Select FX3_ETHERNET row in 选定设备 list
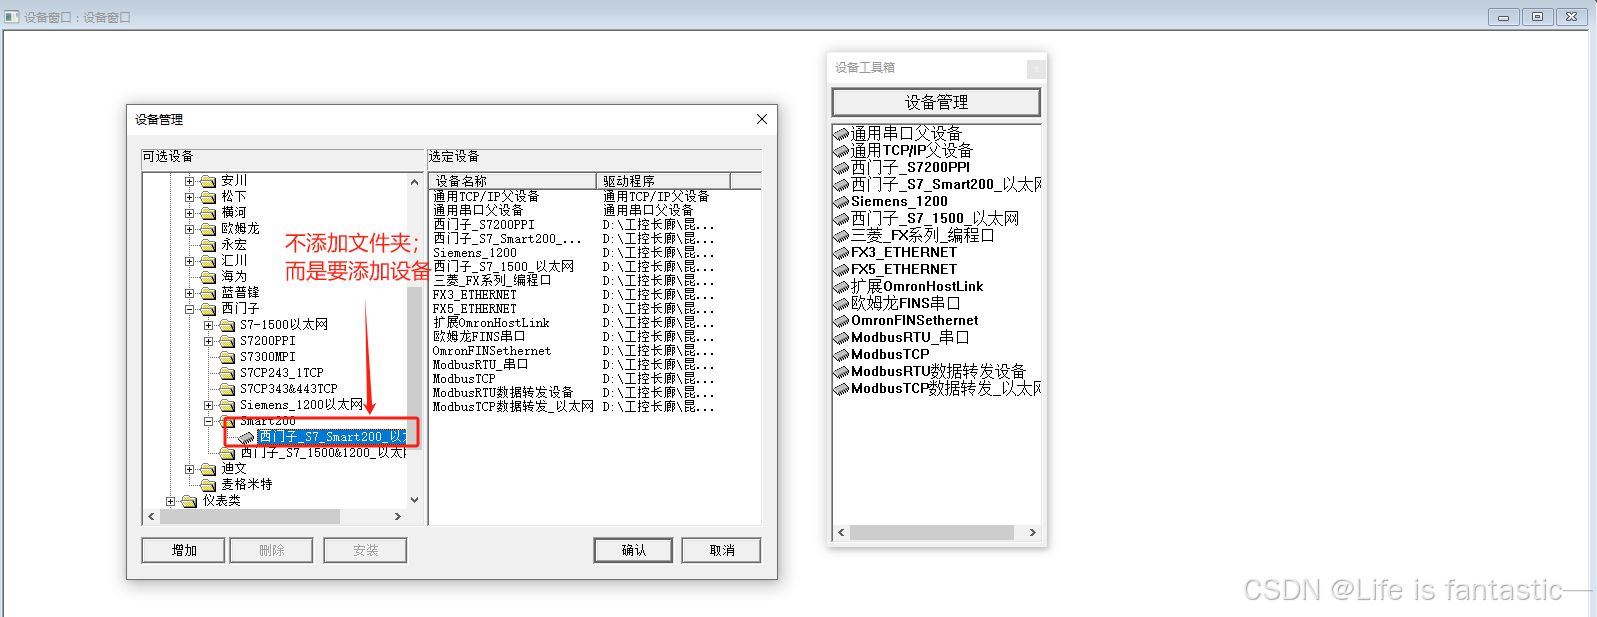The width and height of the screenshot is (1597, 617). (x=595, y=295)
